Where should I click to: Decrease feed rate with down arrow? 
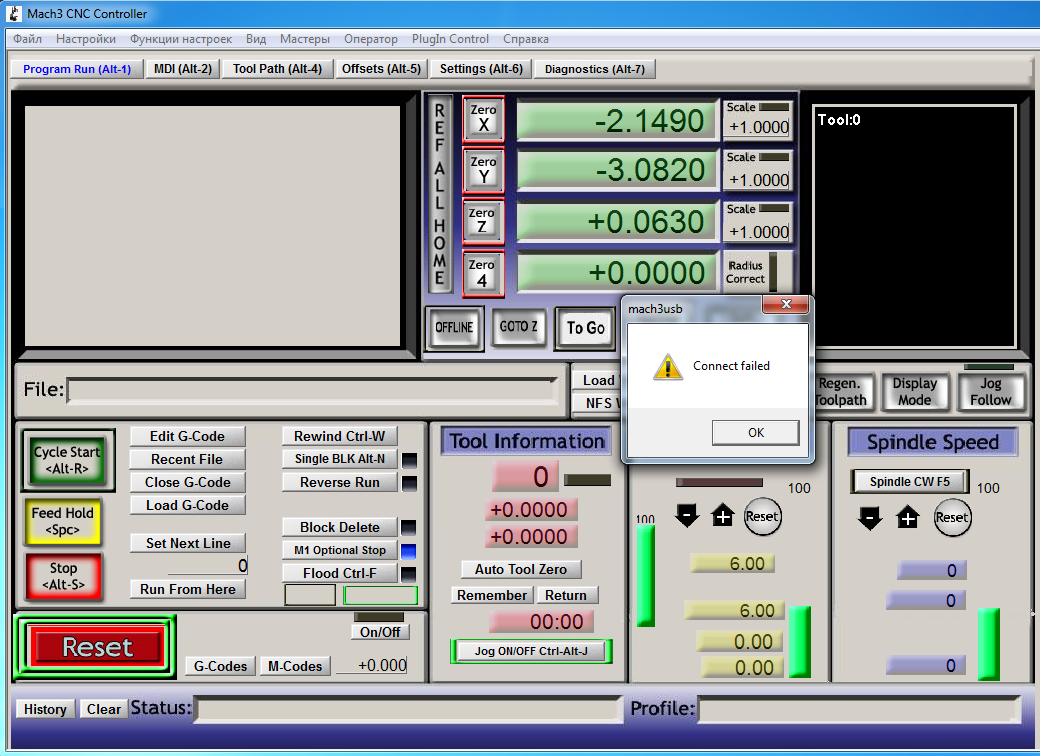click(687, 515)
